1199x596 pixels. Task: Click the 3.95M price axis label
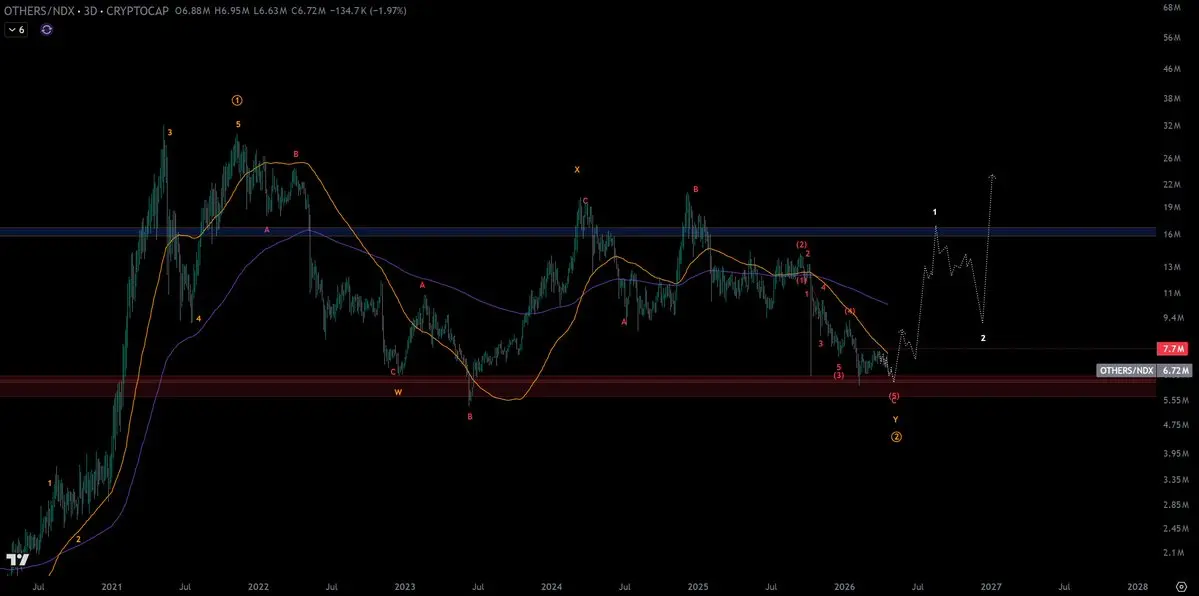tap(1174, 453)
